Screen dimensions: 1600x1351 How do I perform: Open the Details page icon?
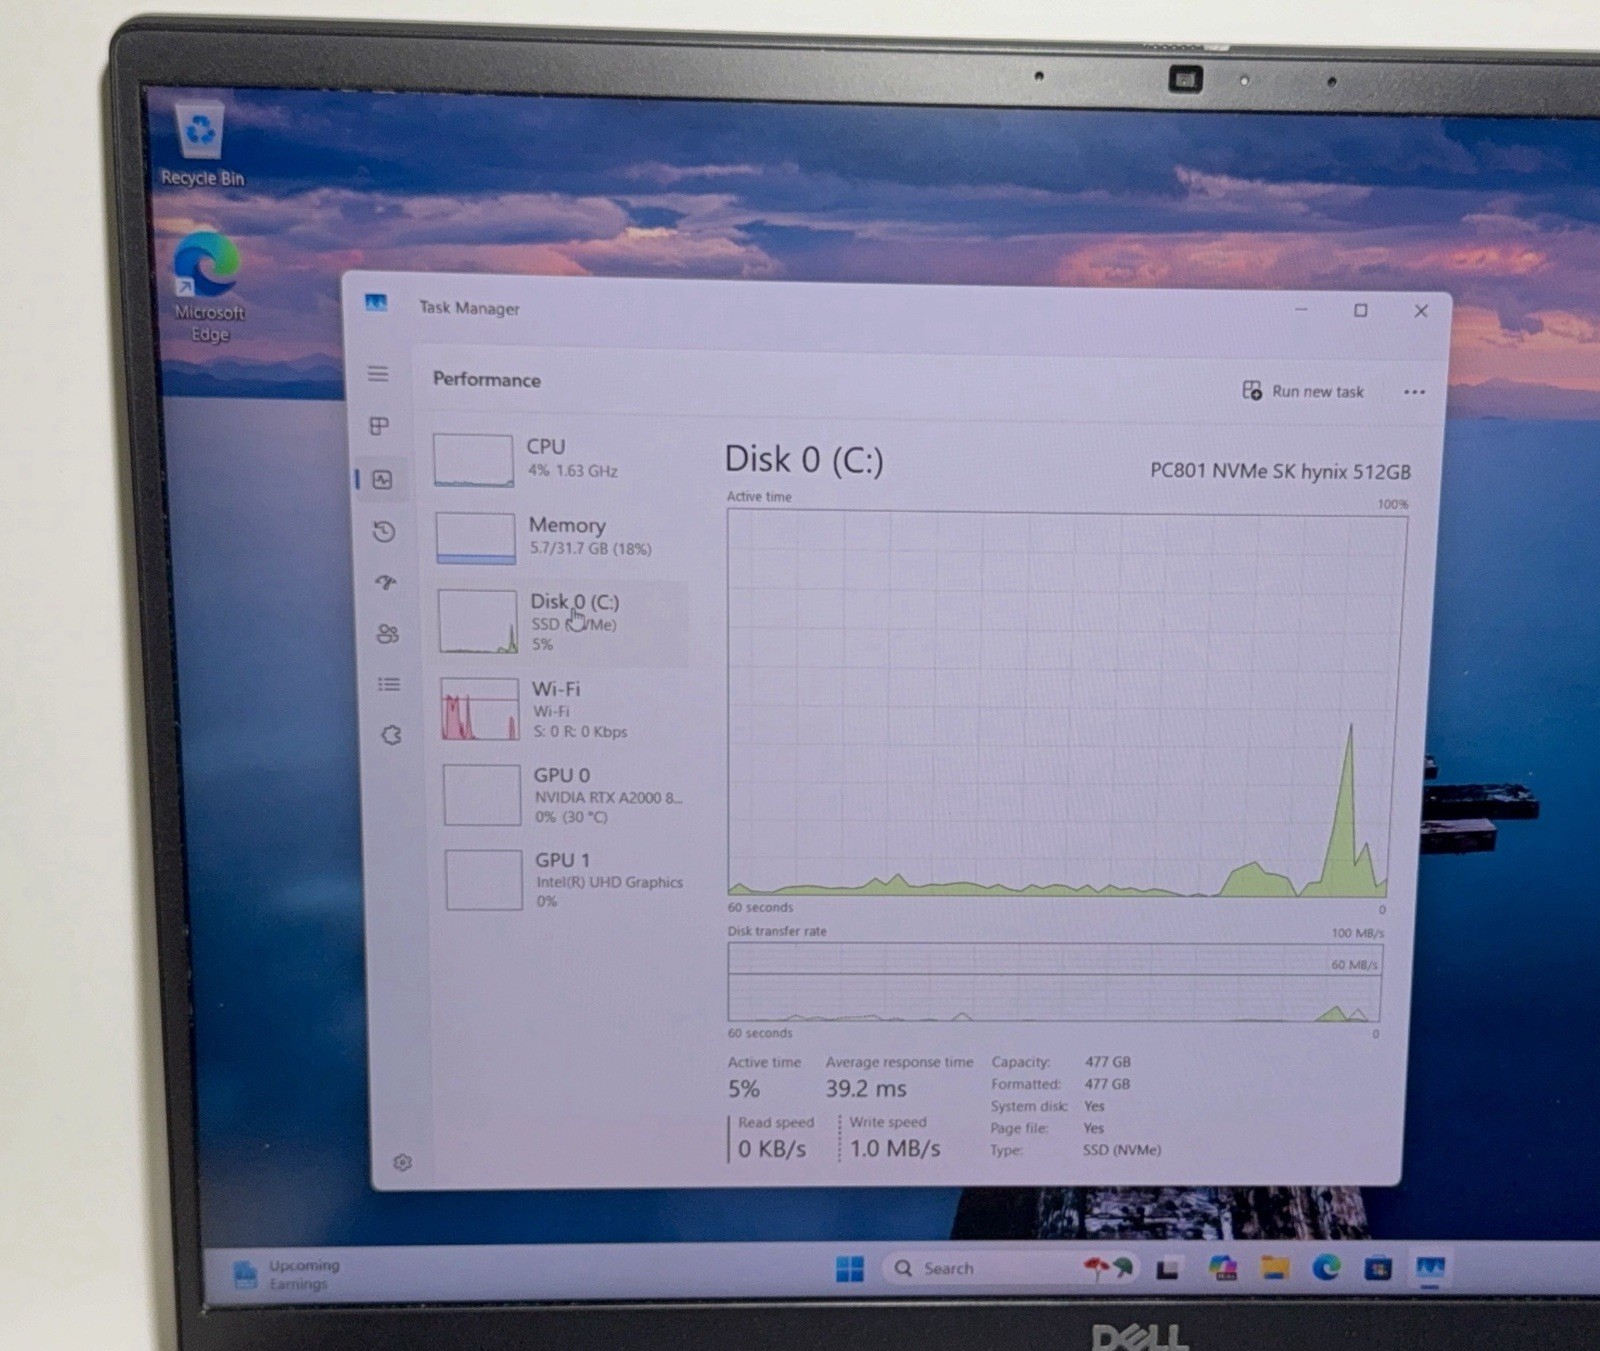pos(389,685)
